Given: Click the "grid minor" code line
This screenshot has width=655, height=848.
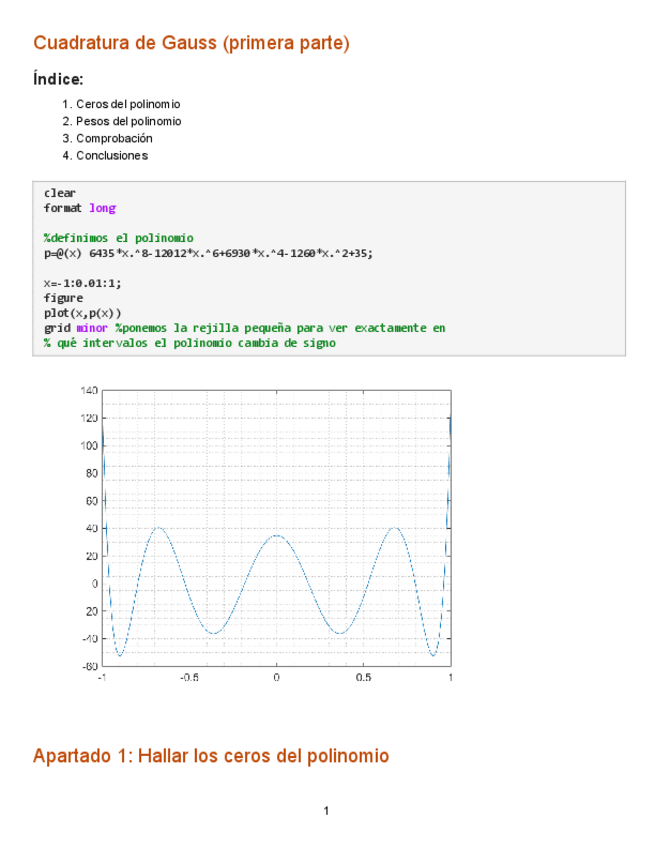Looking at the screenshot, I should point(244,328).
